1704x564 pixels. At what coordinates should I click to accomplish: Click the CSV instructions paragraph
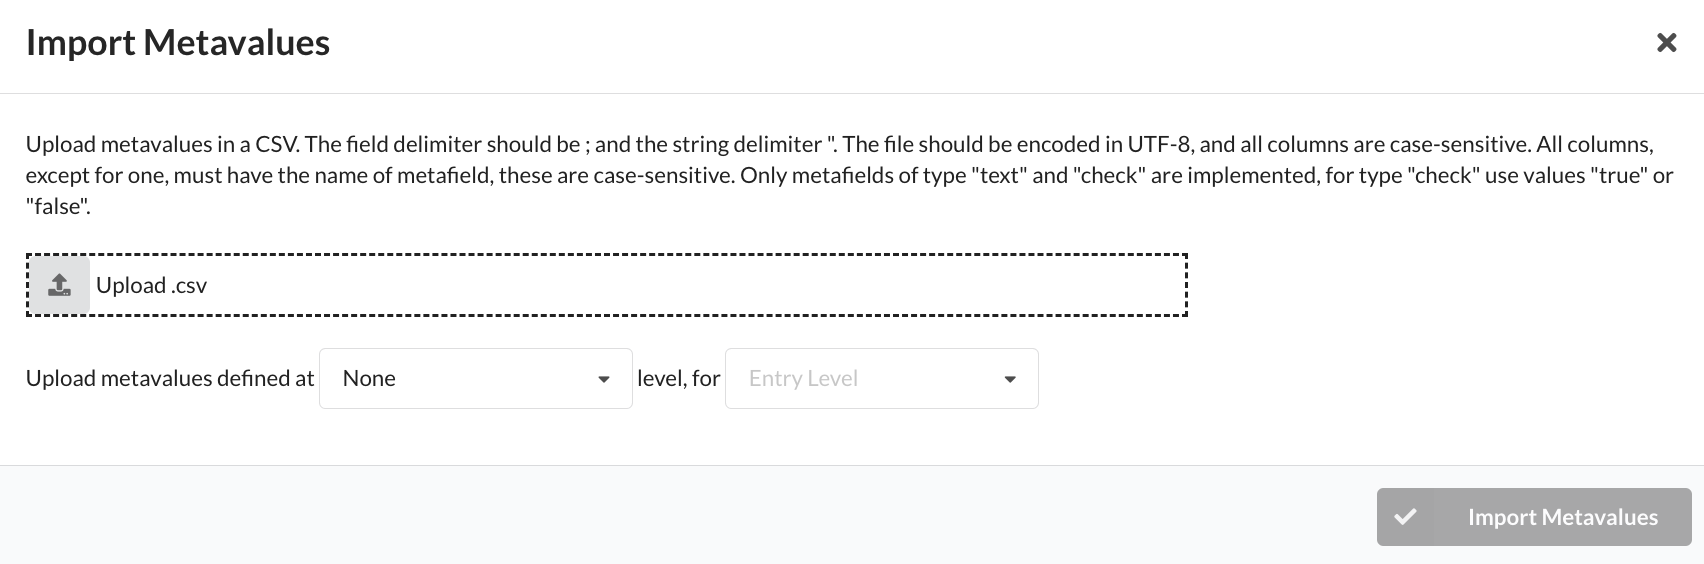pyautogui.click(x=850, y=175)
